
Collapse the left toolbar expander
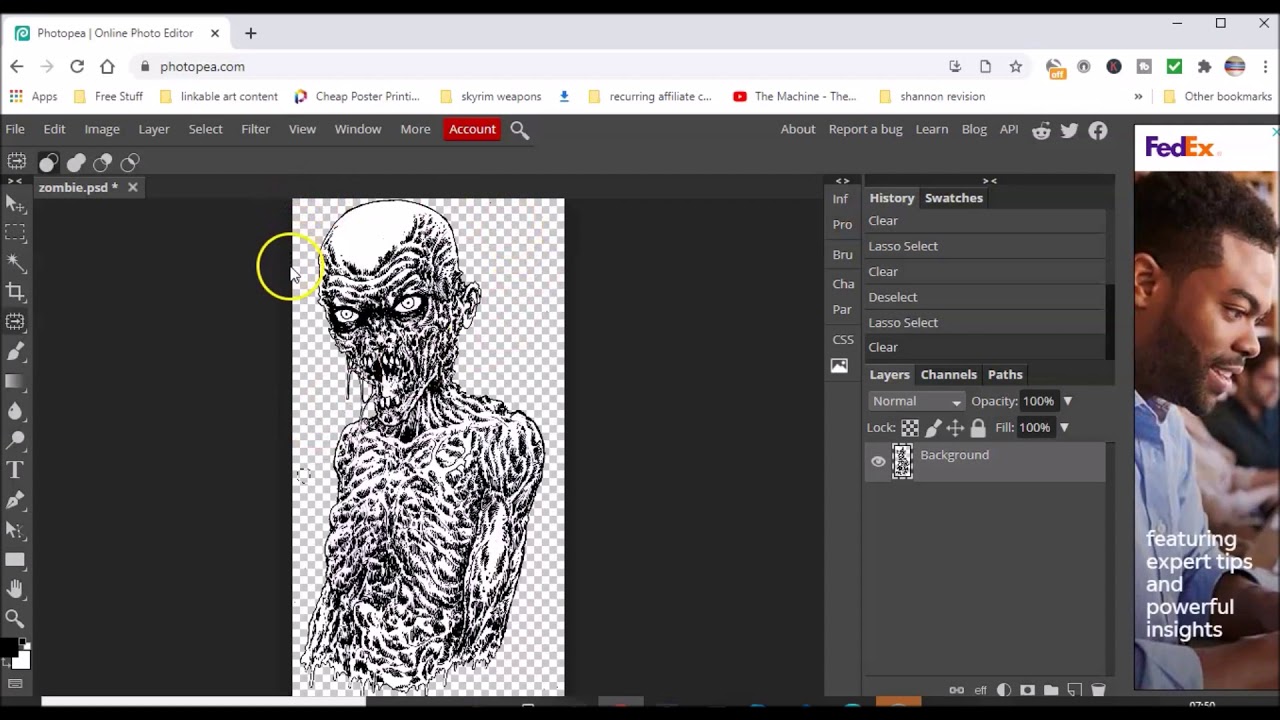pos(15,181)
